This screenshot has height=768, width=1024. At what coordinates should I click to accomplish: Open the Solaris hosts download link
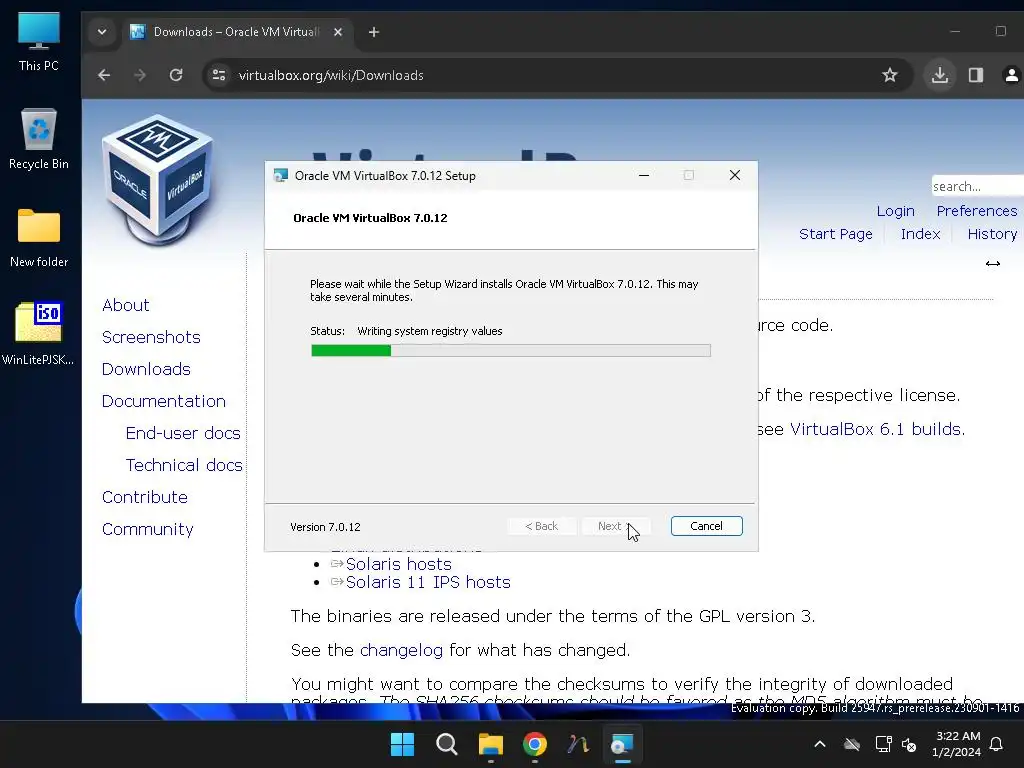[x=398, y=564]
